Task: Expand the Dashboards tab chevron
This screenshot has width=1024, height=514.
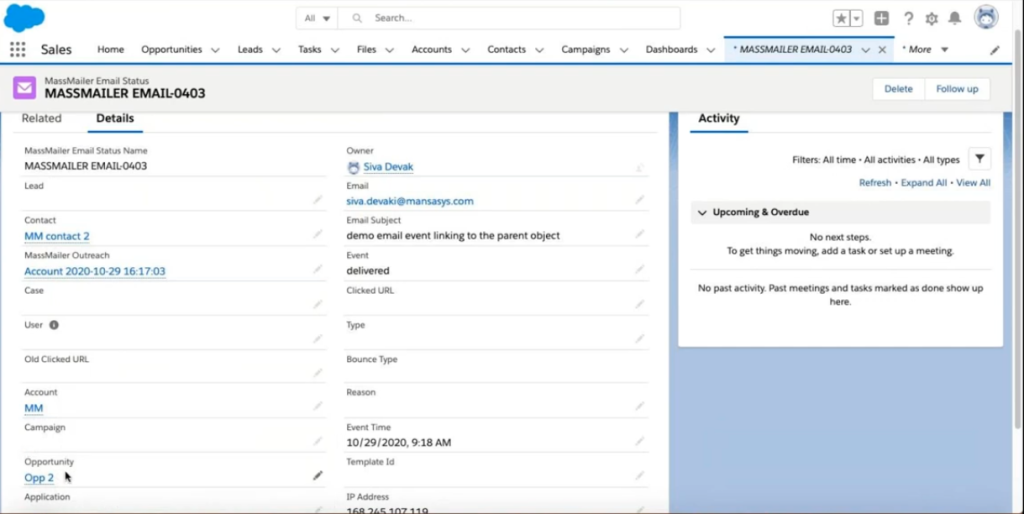Action: pos(711,50)
